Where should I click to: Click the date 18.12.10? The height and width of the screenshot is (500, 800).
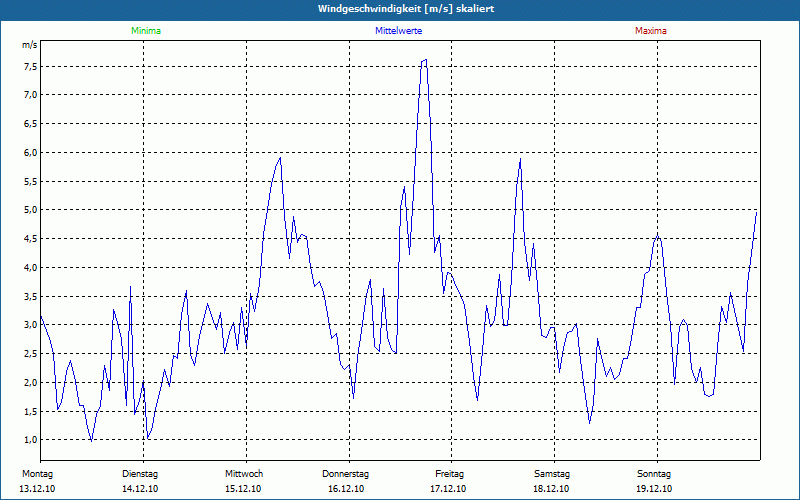coord(551,489)
